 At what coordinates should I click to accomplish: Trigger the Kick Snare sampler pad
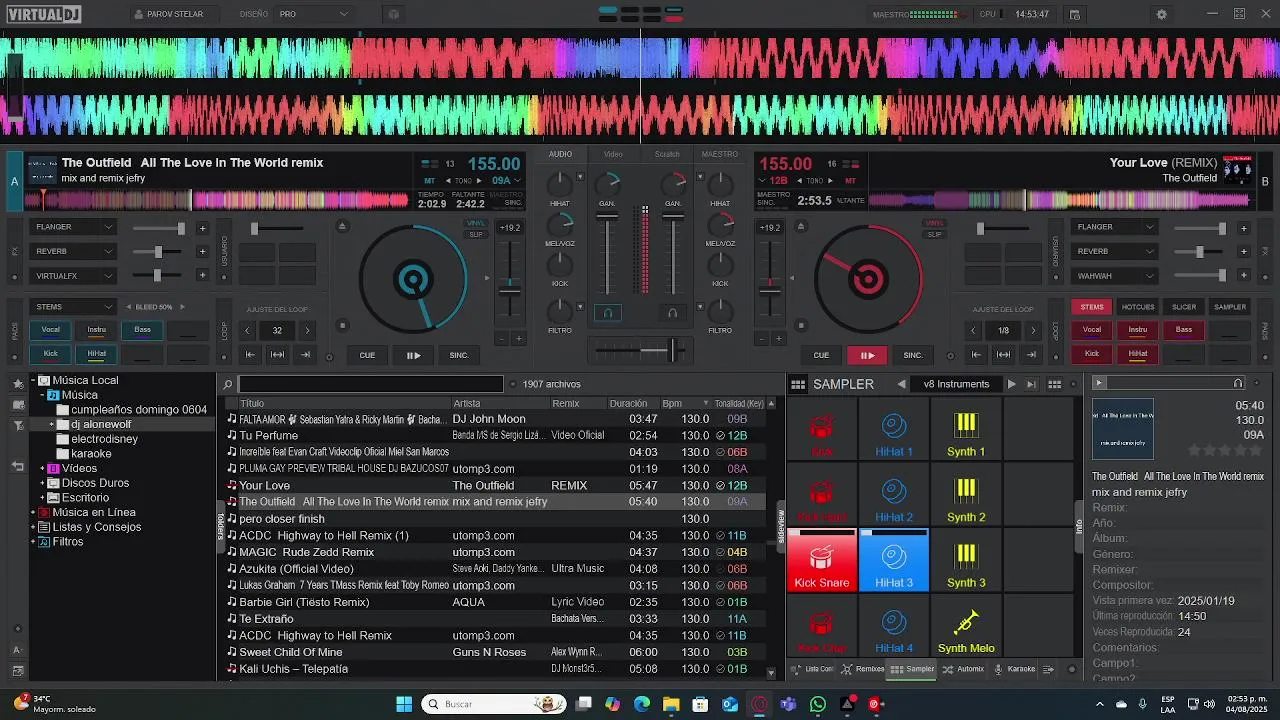tap(821, 561)
